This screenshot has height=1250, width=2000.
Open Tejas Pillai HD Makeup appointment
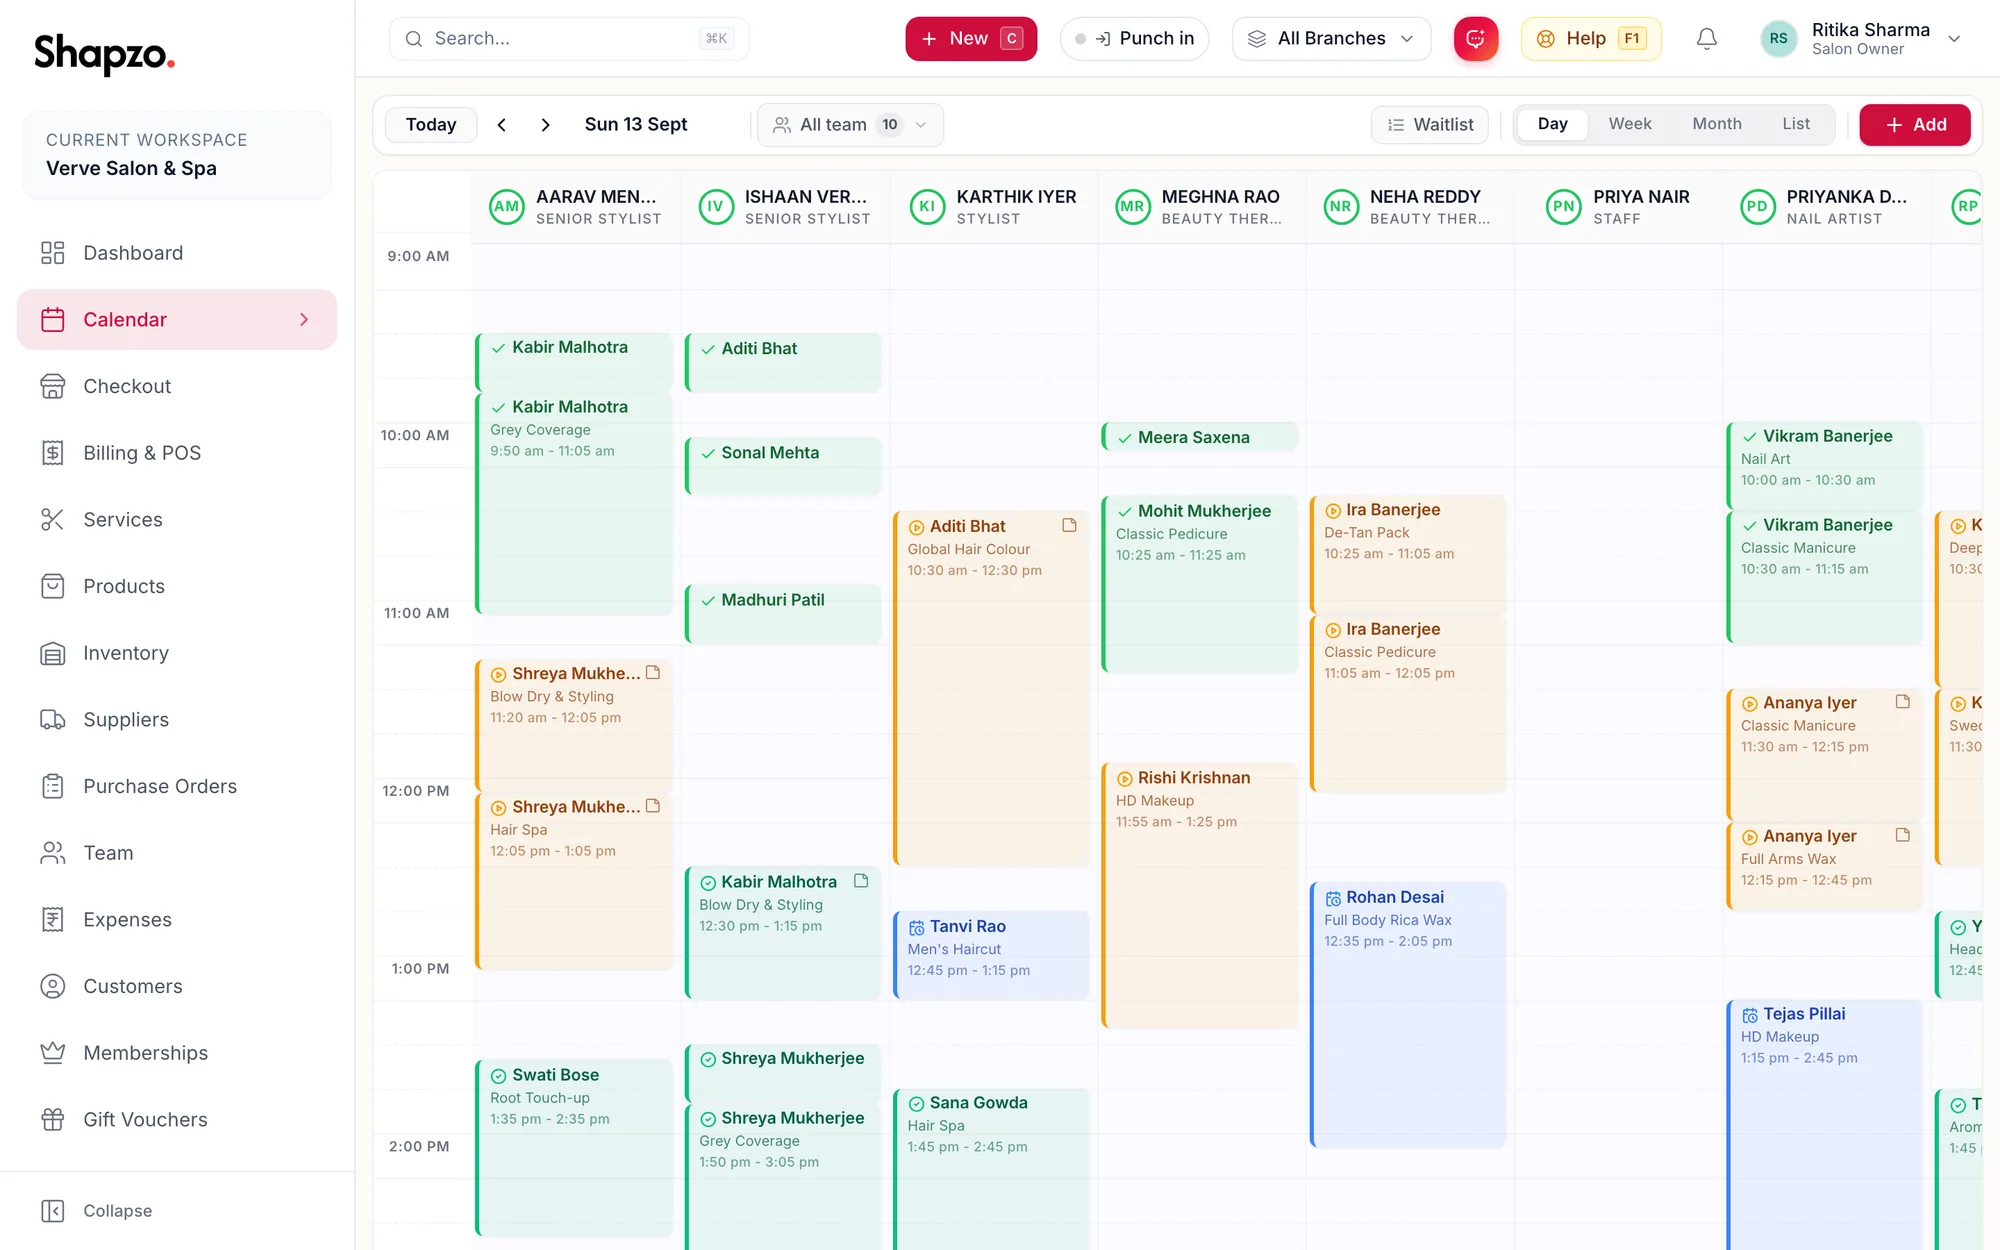coord(1824,1125)
